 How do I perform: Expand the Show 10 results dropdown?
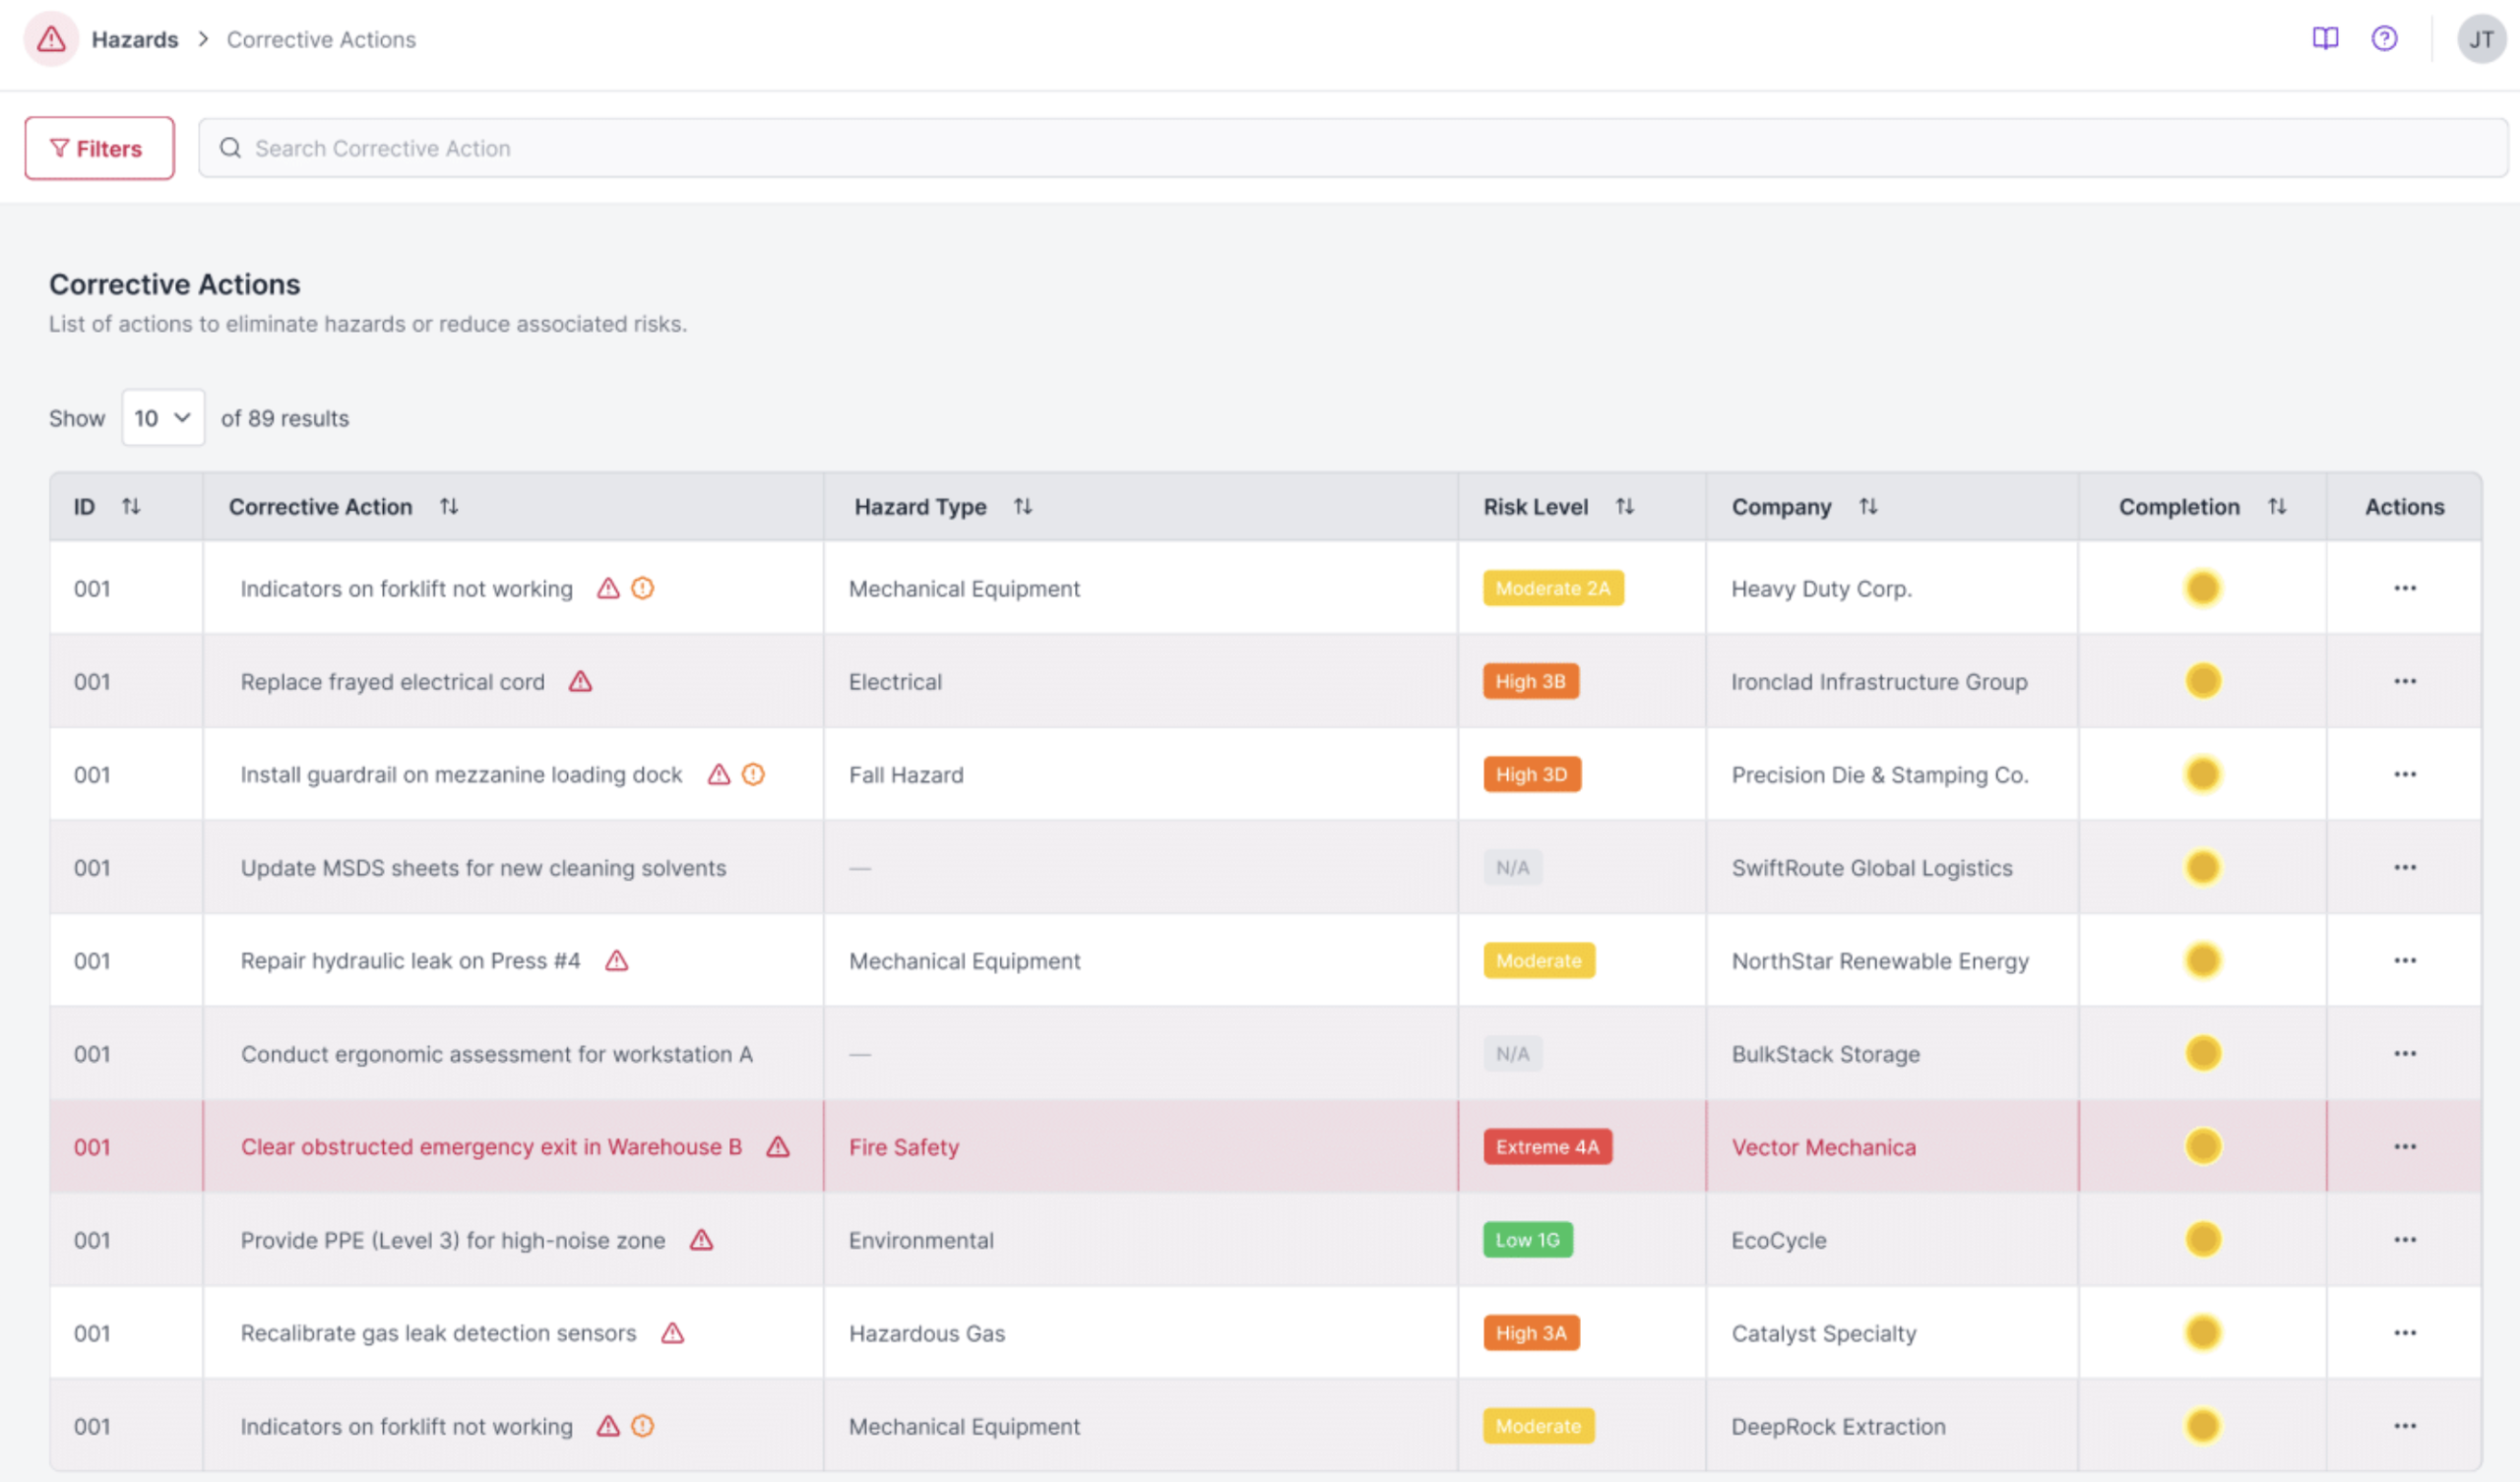(x=163, y=418)
